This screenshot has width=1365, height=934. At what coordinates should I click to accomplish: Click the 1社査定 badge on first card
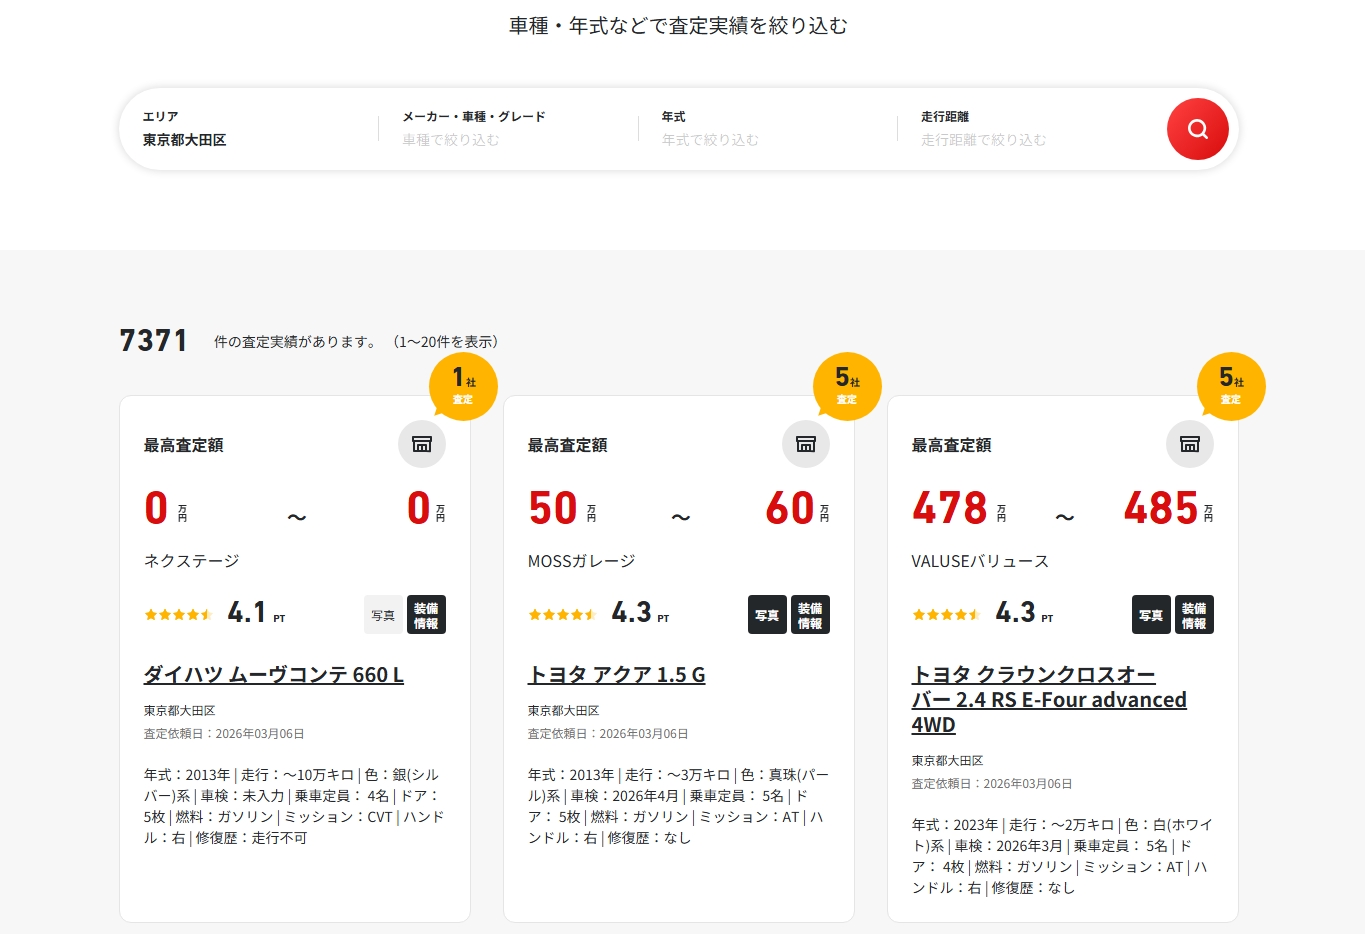tap(463, 387)
